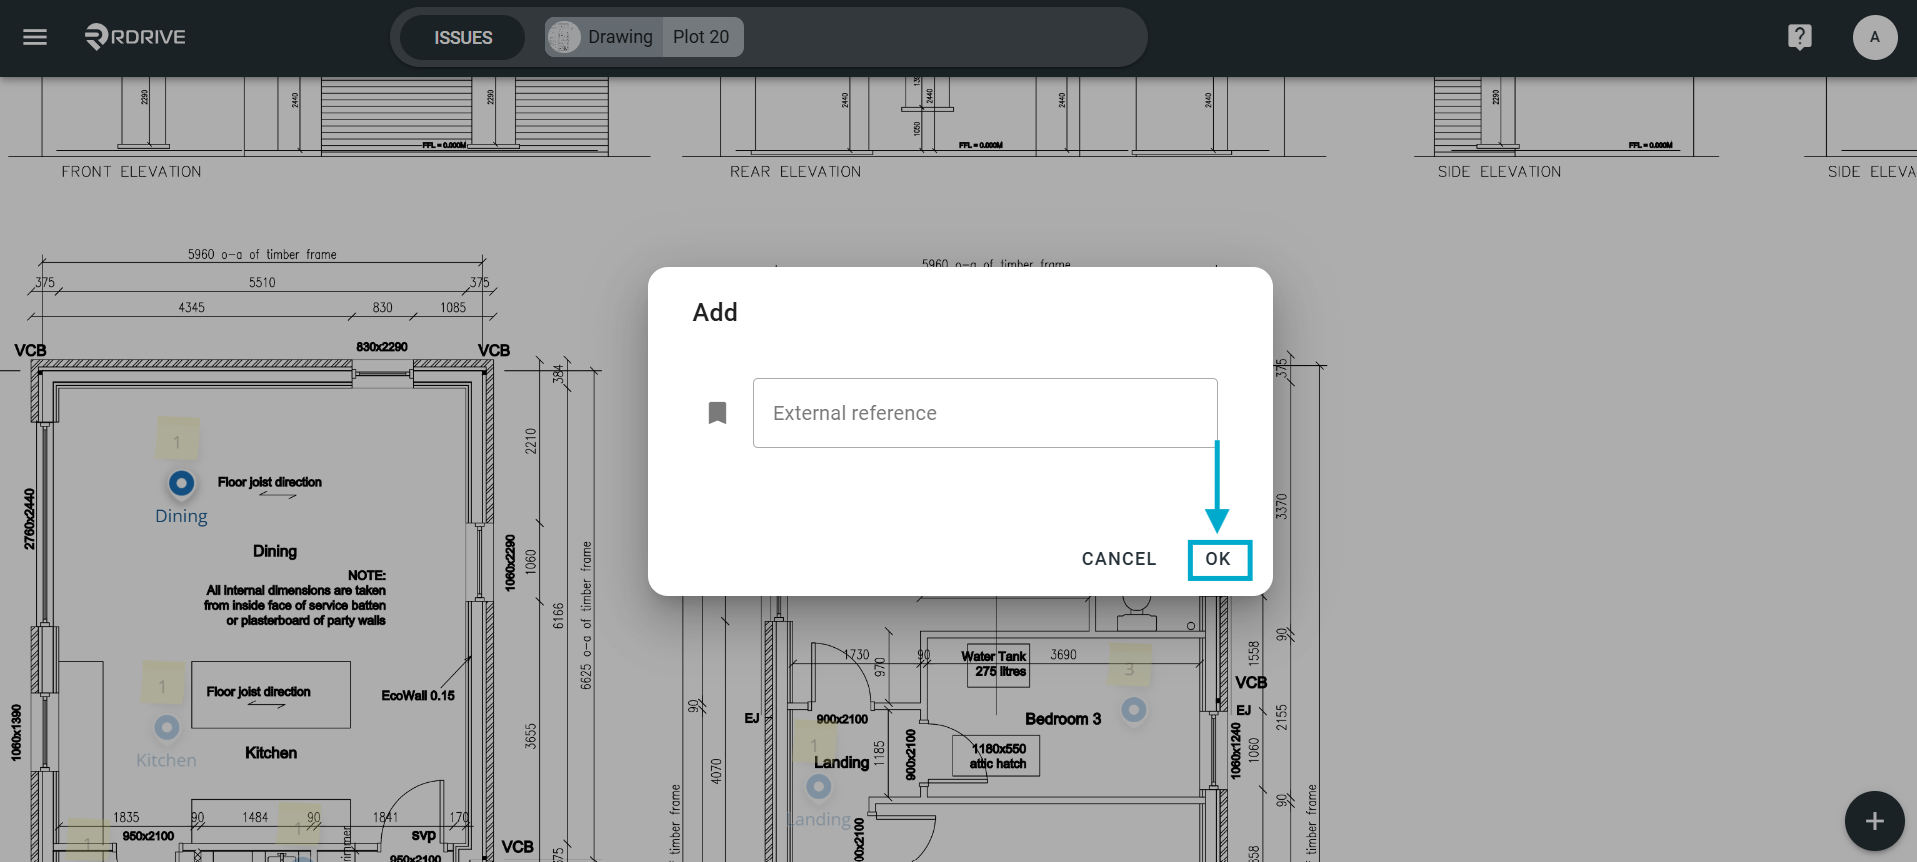Click the Add dialog title
1917x862 pixels.
click(715, 313)
